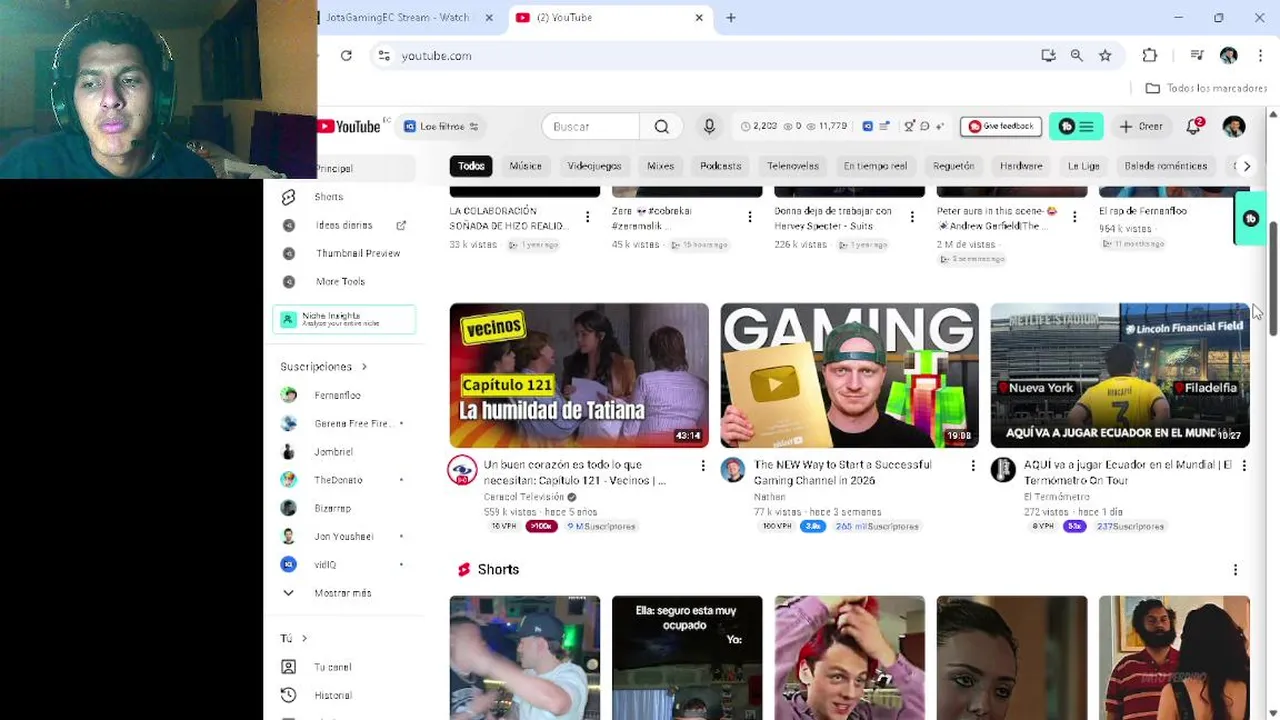1280x720 pixels.
Task: Select the En tiempo real chip
Action: coord(875,166)
